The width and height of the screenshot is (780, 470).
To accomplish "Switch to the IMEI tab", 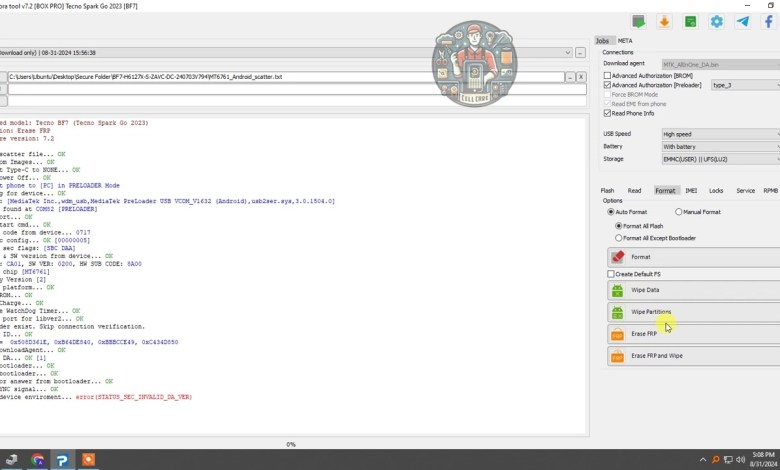I will [691, 190].
